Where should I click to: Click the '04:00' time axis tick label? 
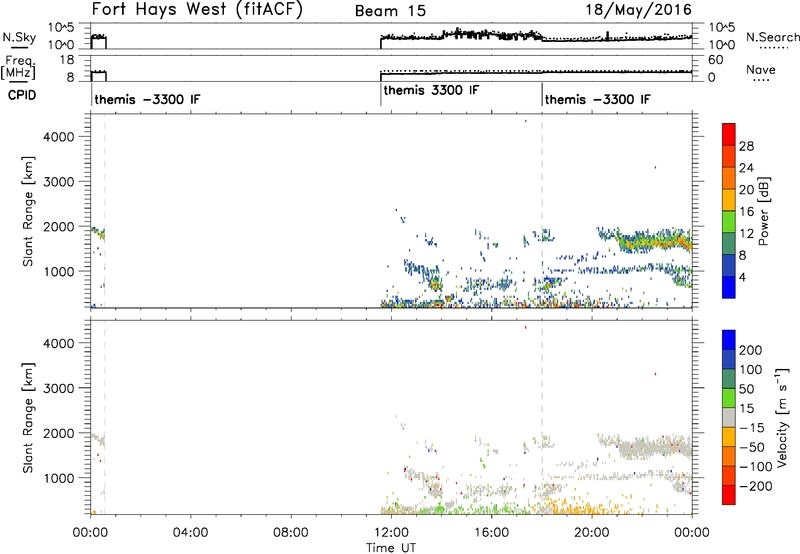coord(190,533)
